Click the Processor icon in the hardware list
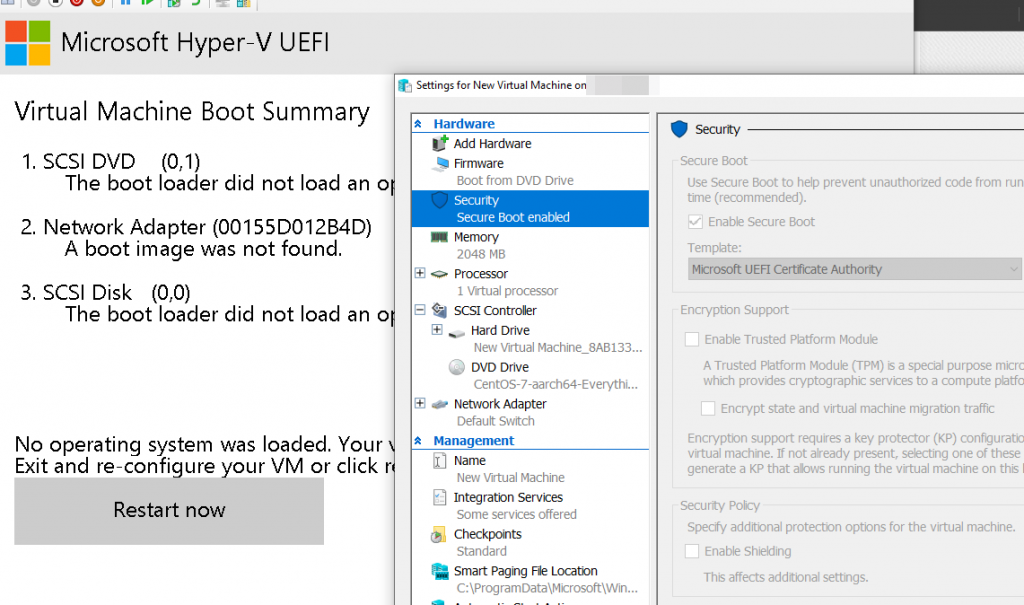 (x=440, y=274)
